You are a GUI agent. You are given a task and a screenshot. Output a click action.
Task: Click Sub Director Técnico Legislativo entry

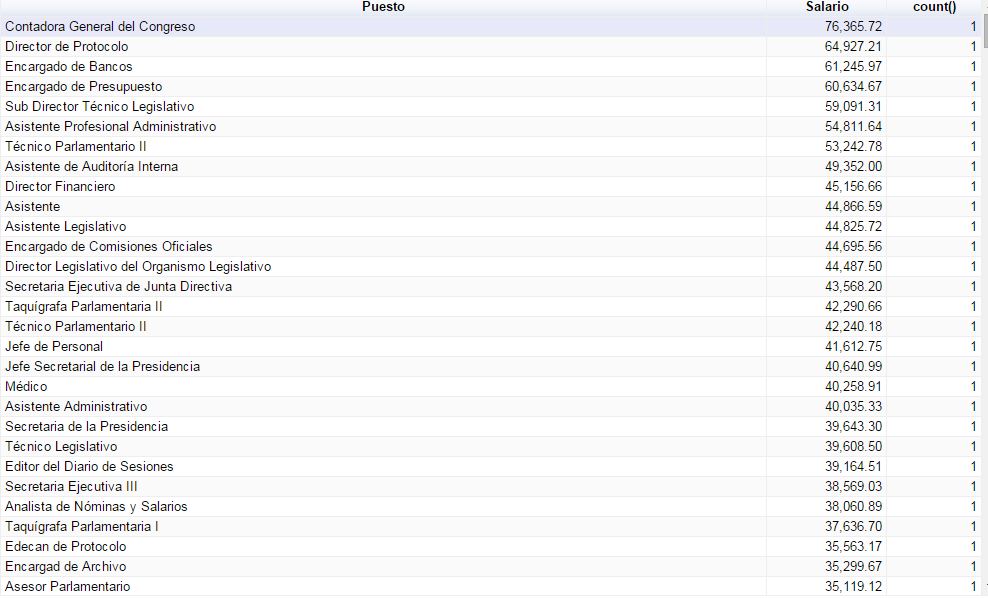click(x=100, y=107)
